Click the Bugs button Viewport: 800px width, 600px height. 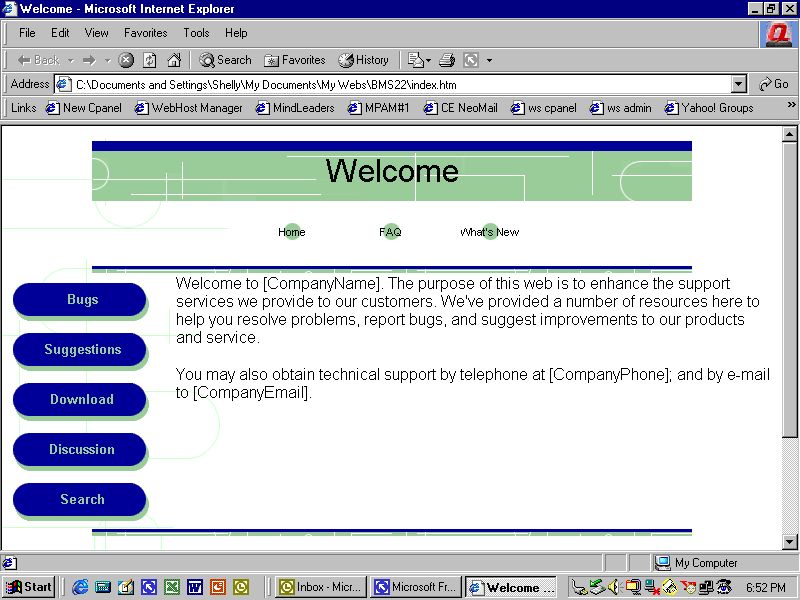80,300
